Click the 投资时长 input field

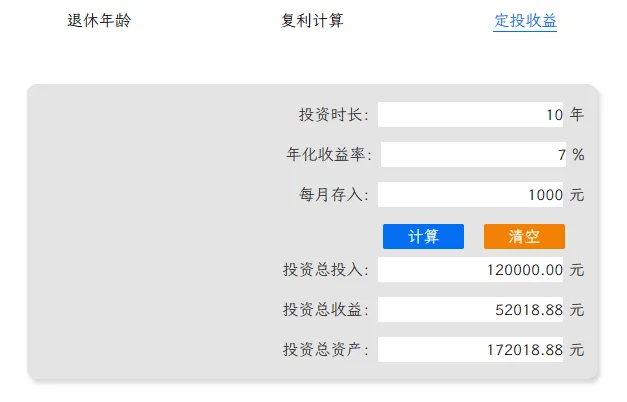[x=470, y=115]
